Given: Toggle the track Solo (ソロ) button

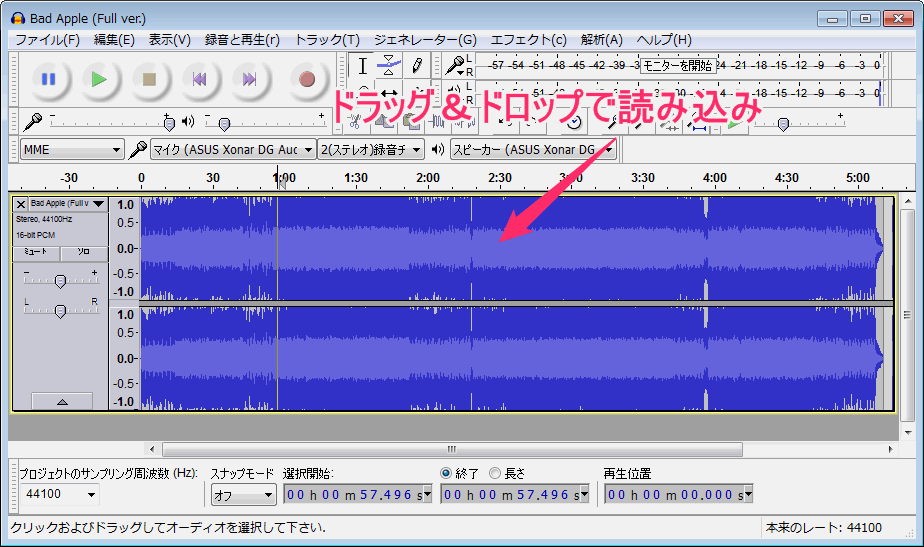Looking at the screenshot, I should 84,252.
